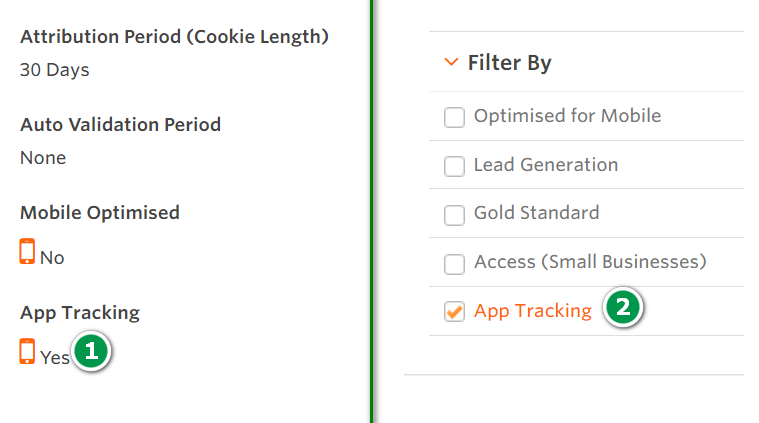The height and width of the screenshot is (423, 759).
Task: Click the phone icon beside App Tracking "Yes"
Action: [27, 351]
